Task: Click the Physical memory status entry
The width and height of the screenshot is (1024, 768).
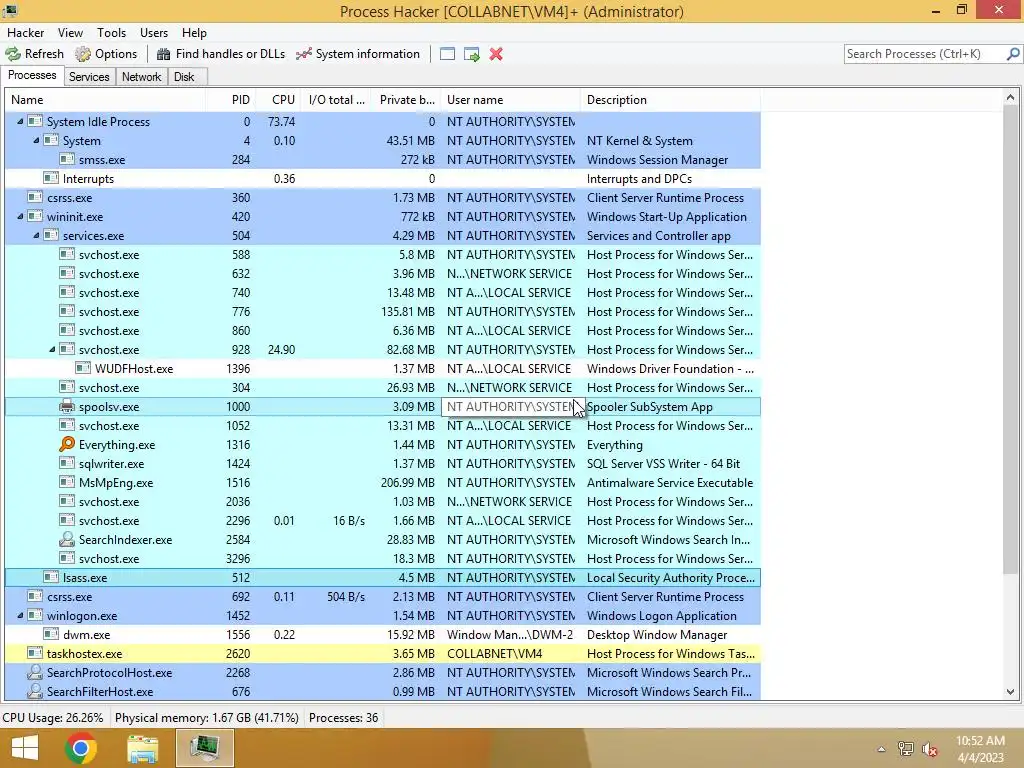Action: [206, 718]
